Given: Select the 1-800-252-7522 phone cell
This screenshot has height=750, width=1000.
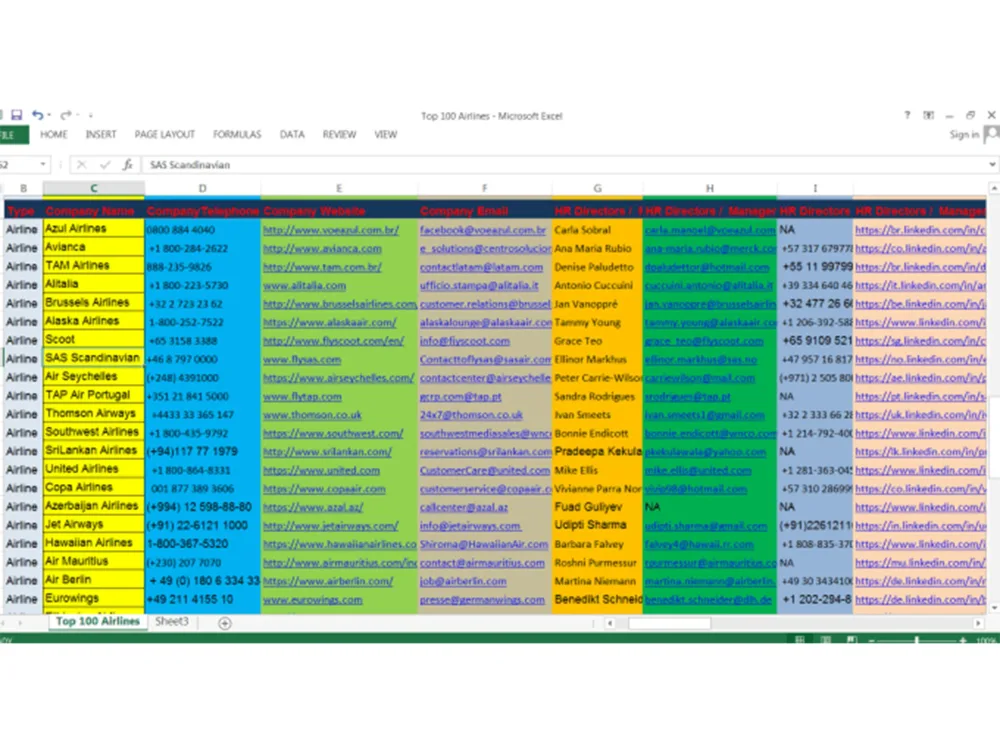Looking at the screenshot, I should (x=203, y=323).
